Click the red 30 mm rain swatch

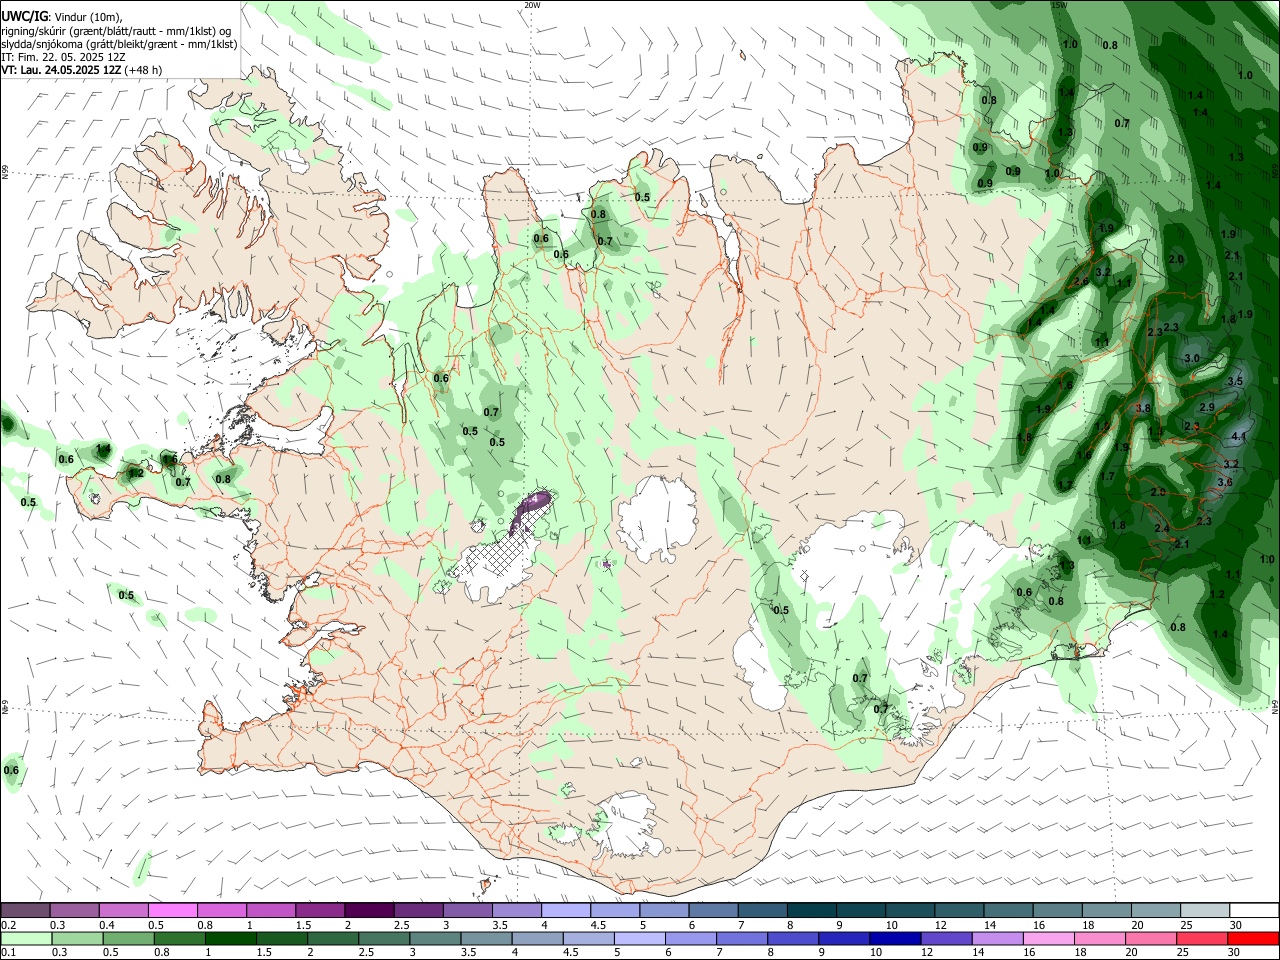point(1255,938)
